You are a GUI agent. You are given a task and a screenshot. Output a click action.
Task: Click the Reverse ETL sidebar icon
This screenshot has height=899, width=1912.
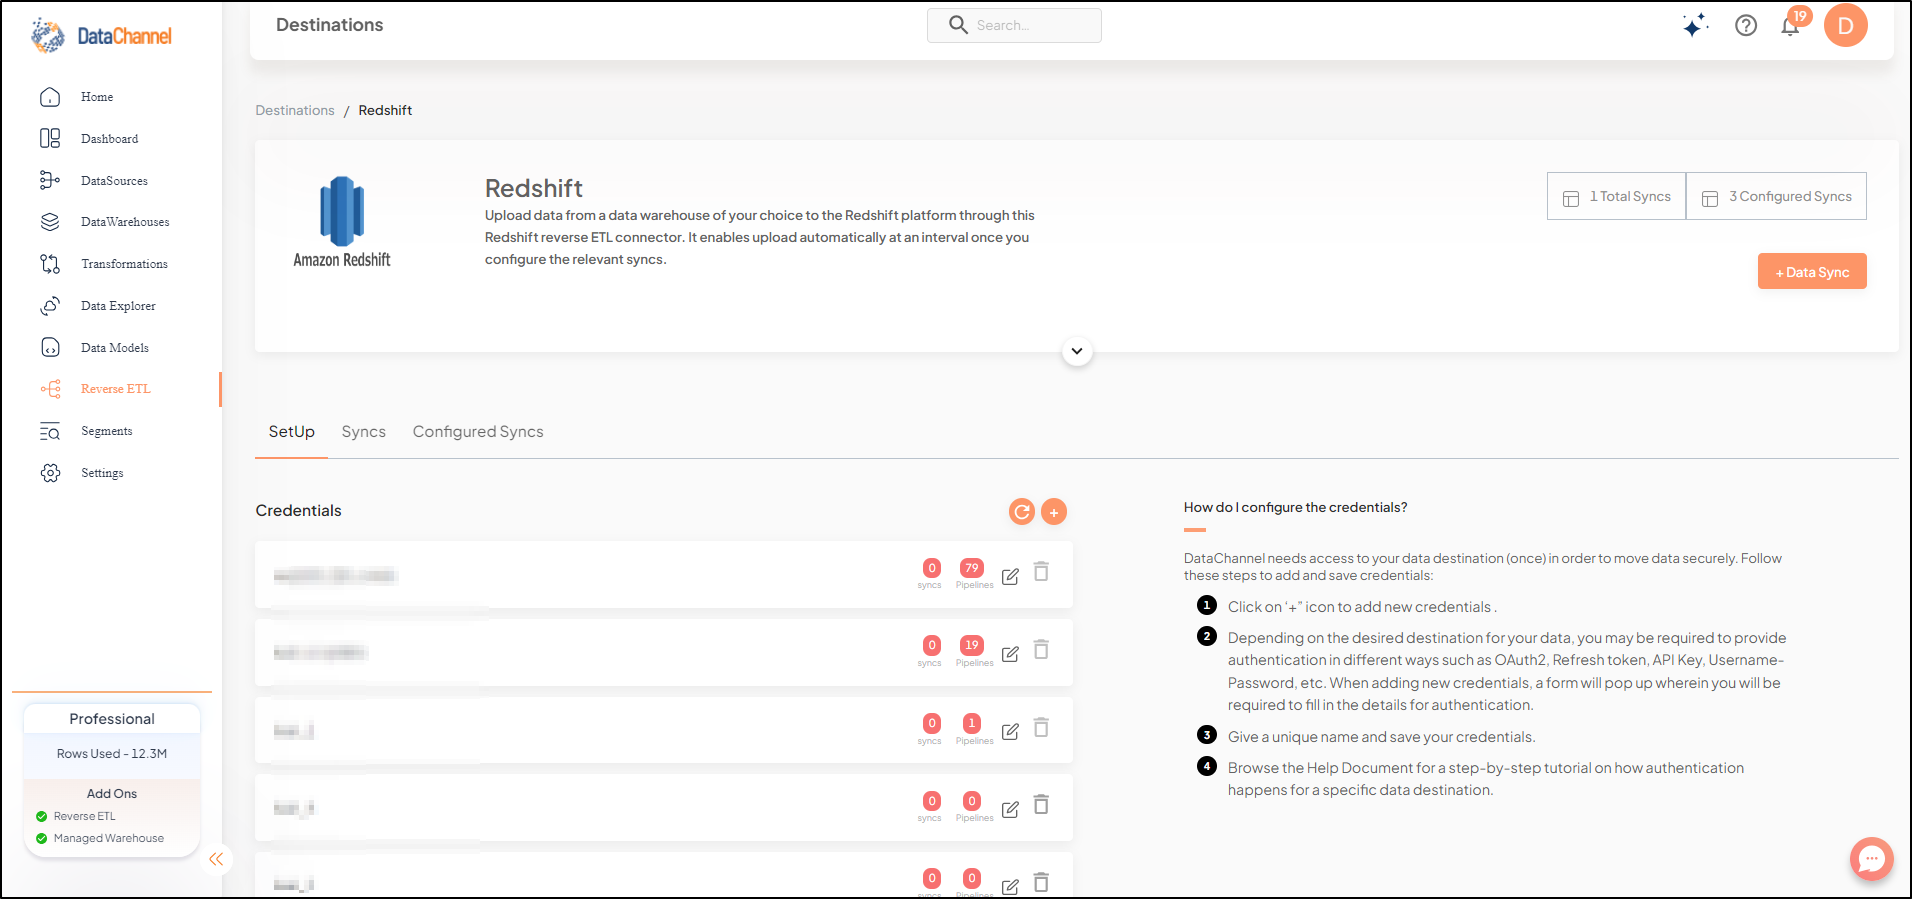click(x=50, y=389)
